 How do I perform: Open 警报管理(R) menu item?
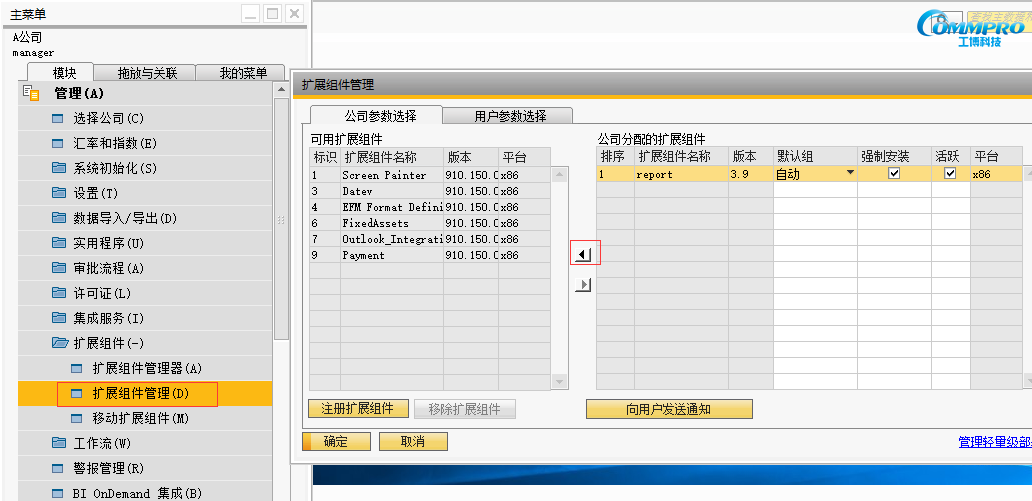pyautogui.click(x=145, y=468)
